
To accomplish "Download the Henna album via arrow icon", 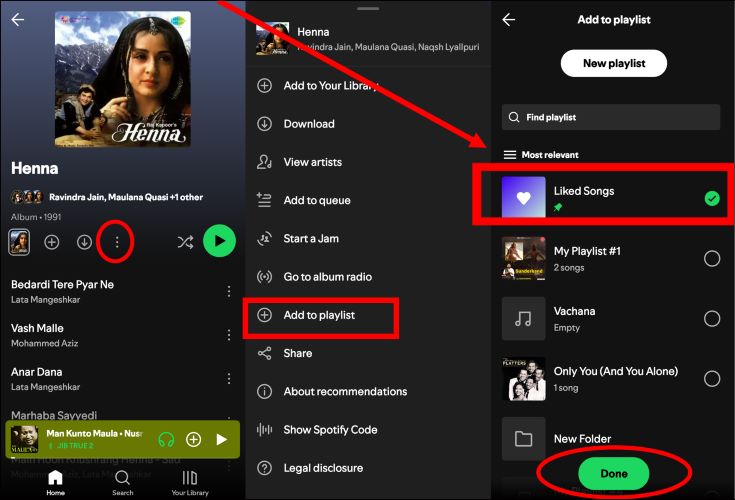I will click(x=84, y=242).
